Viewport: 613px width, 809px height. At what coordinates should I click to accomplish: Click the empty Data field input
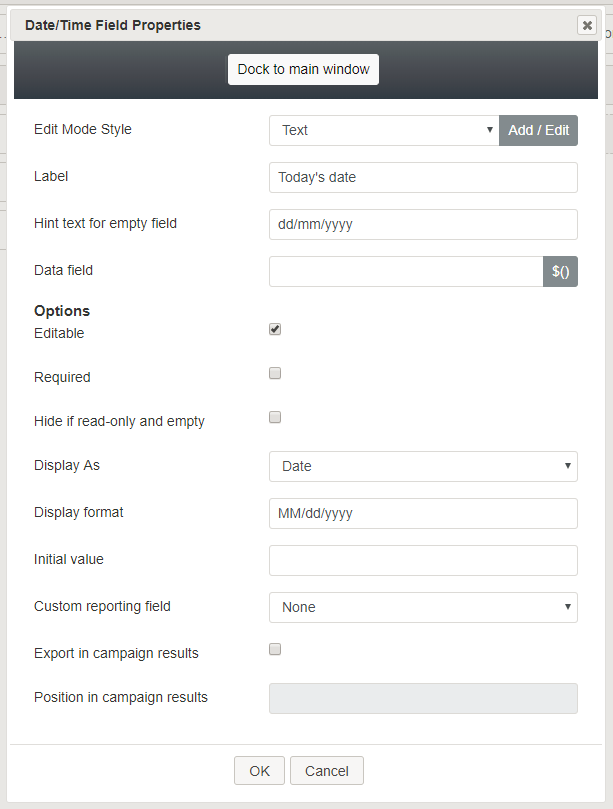(406, 271)
